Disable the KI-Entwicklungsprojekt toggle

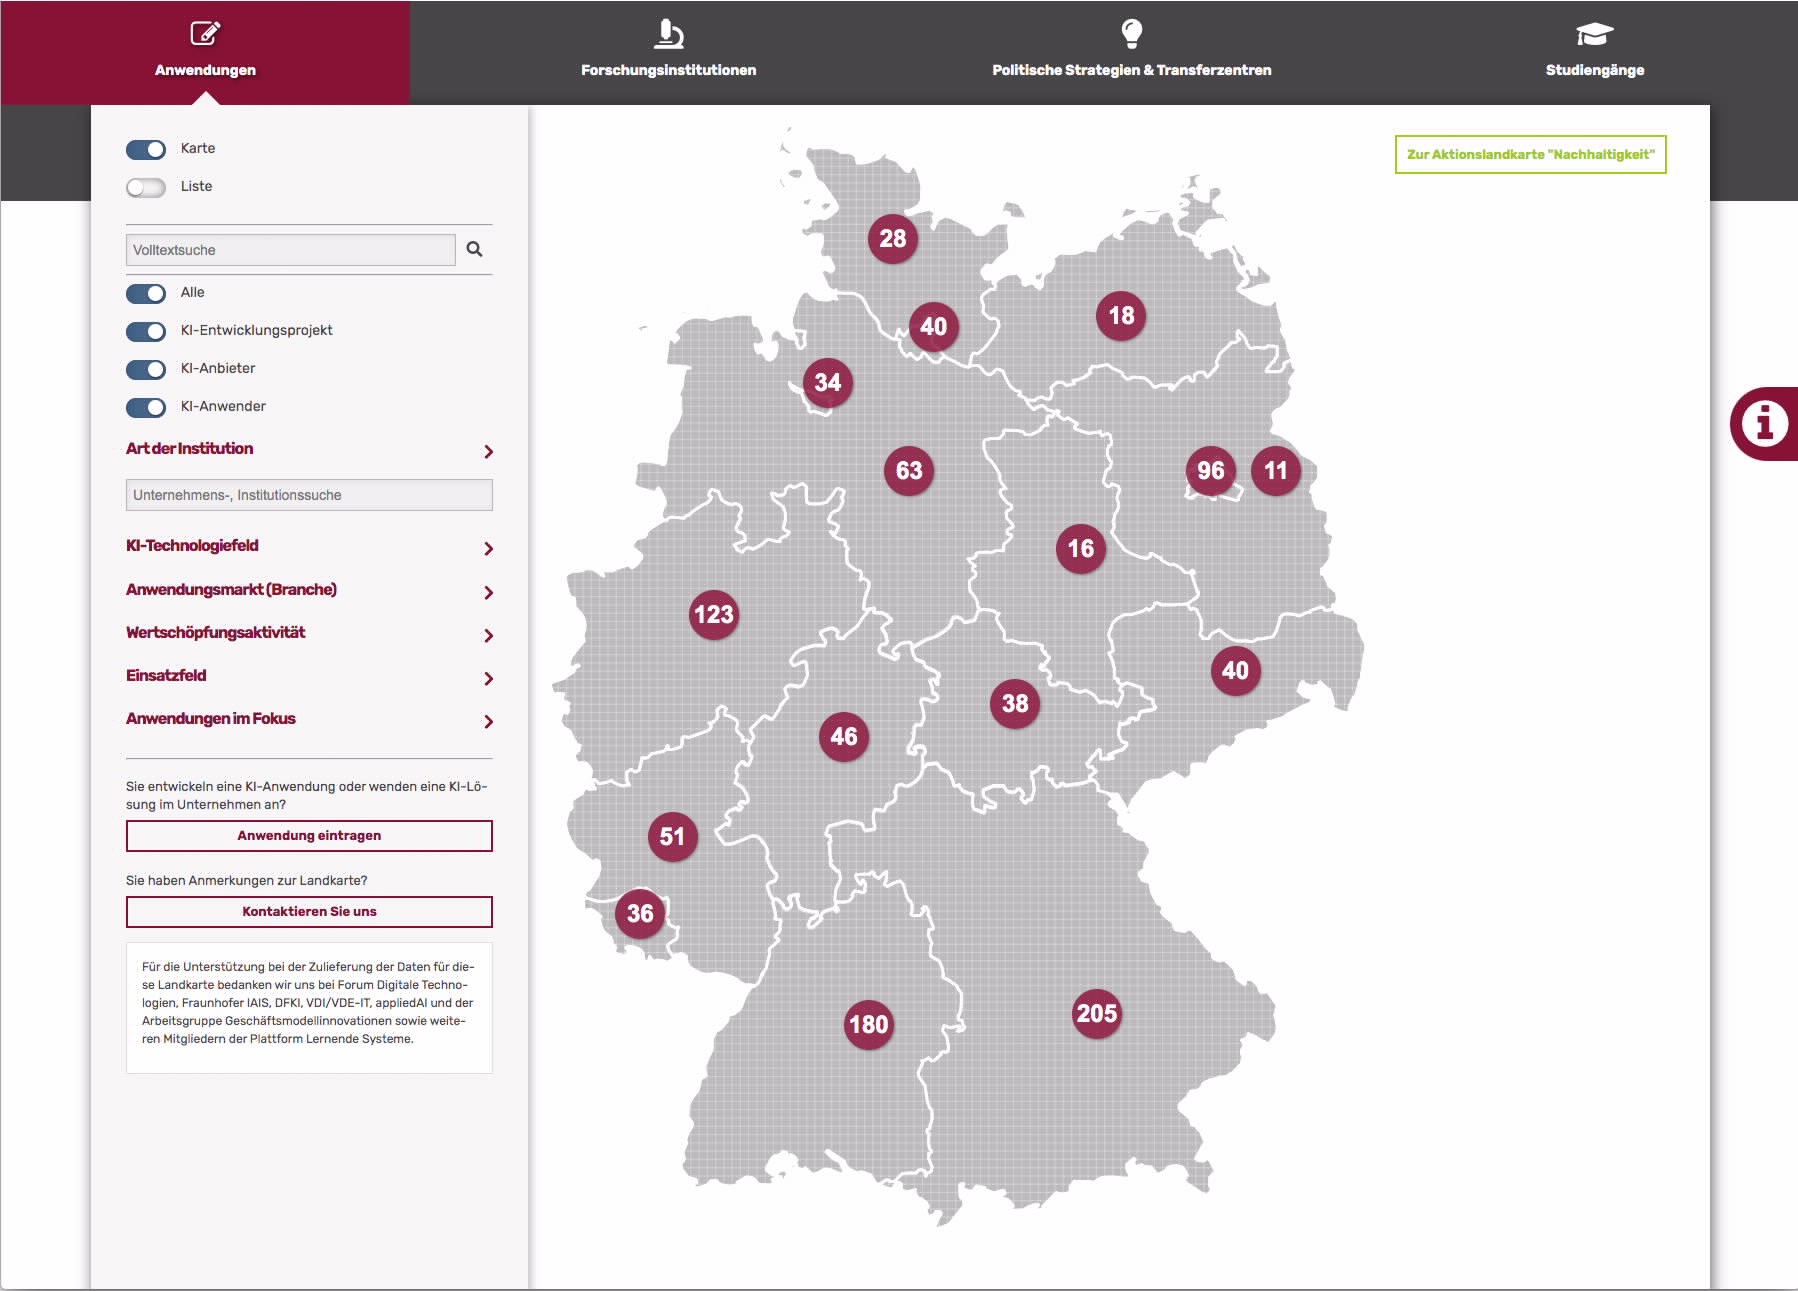[146, 331]
